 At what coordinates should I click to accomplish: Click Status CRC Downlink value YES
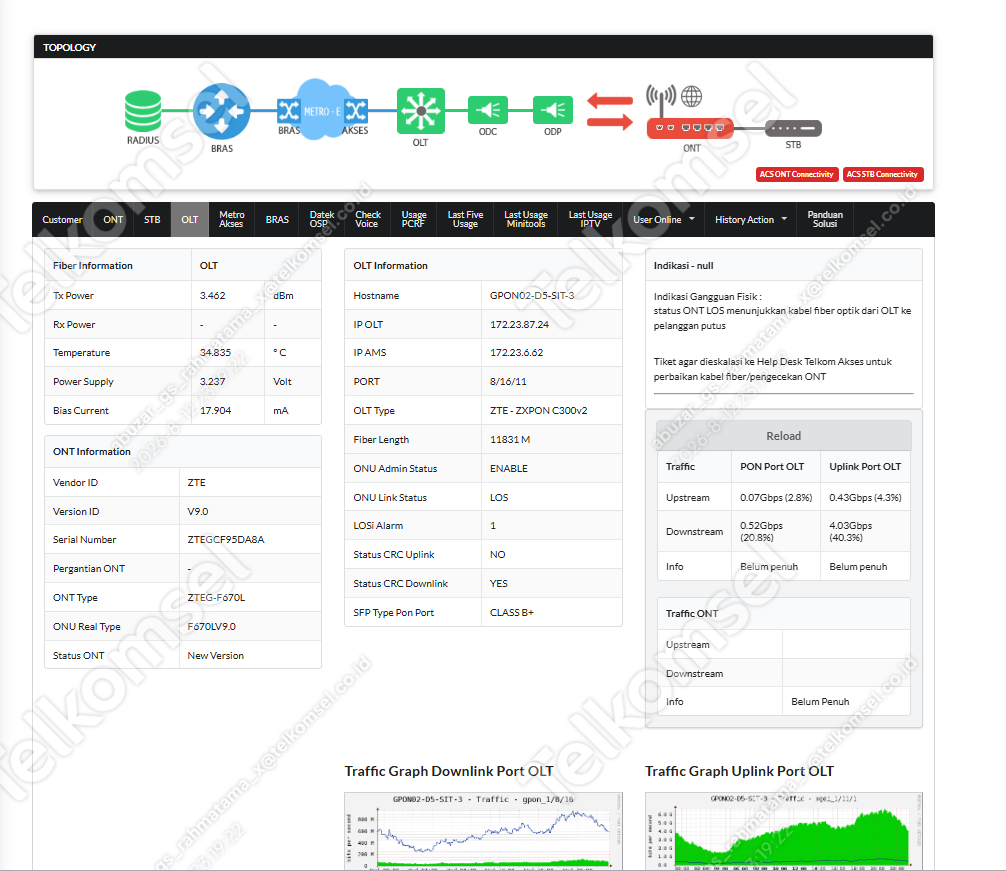click(499, 584)
